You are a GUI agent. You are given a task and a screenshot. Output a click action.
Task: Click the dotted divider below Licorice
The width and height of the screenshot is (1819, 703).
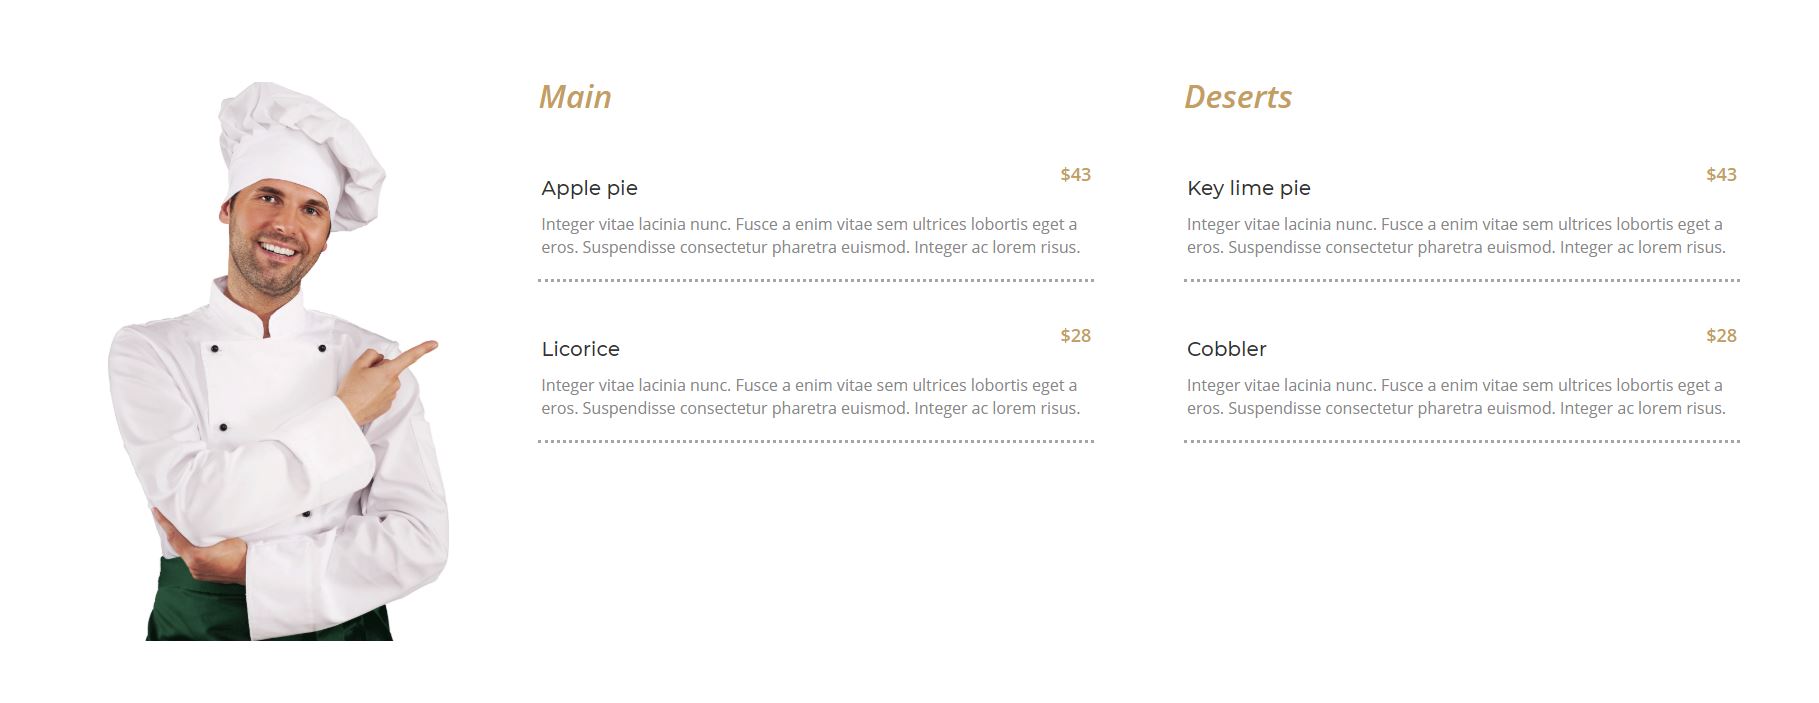point(816,441)
